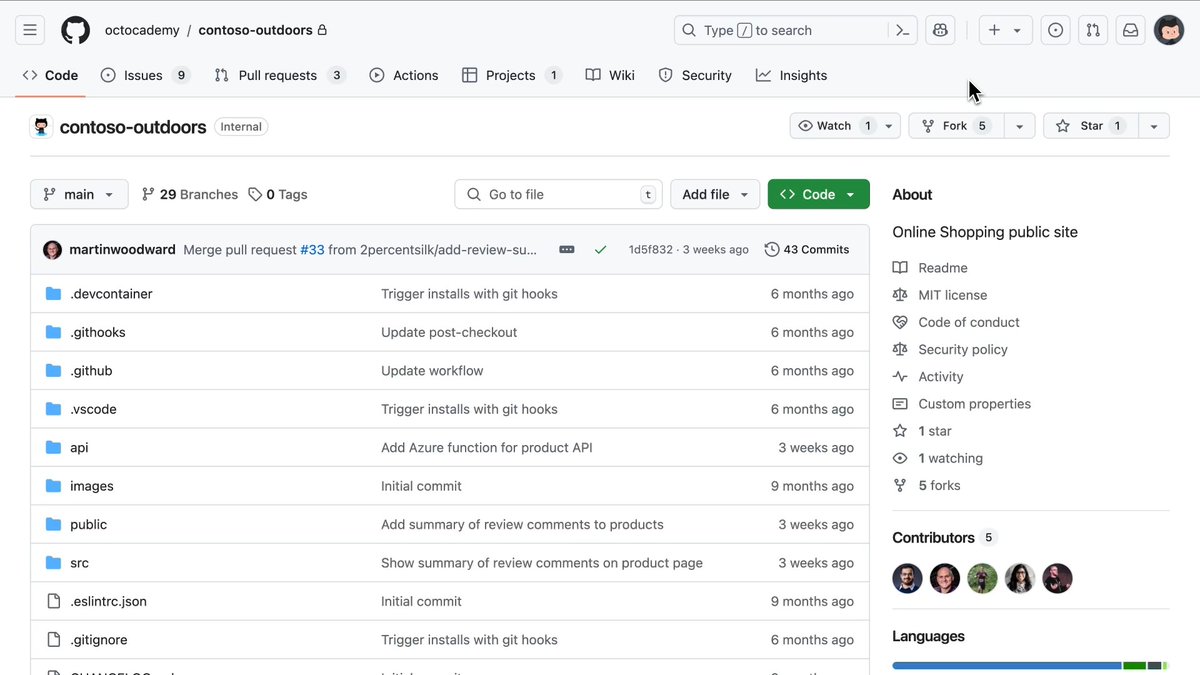Click the GitHub Octocat logo
1200x675 pixels.
(75, 30)
